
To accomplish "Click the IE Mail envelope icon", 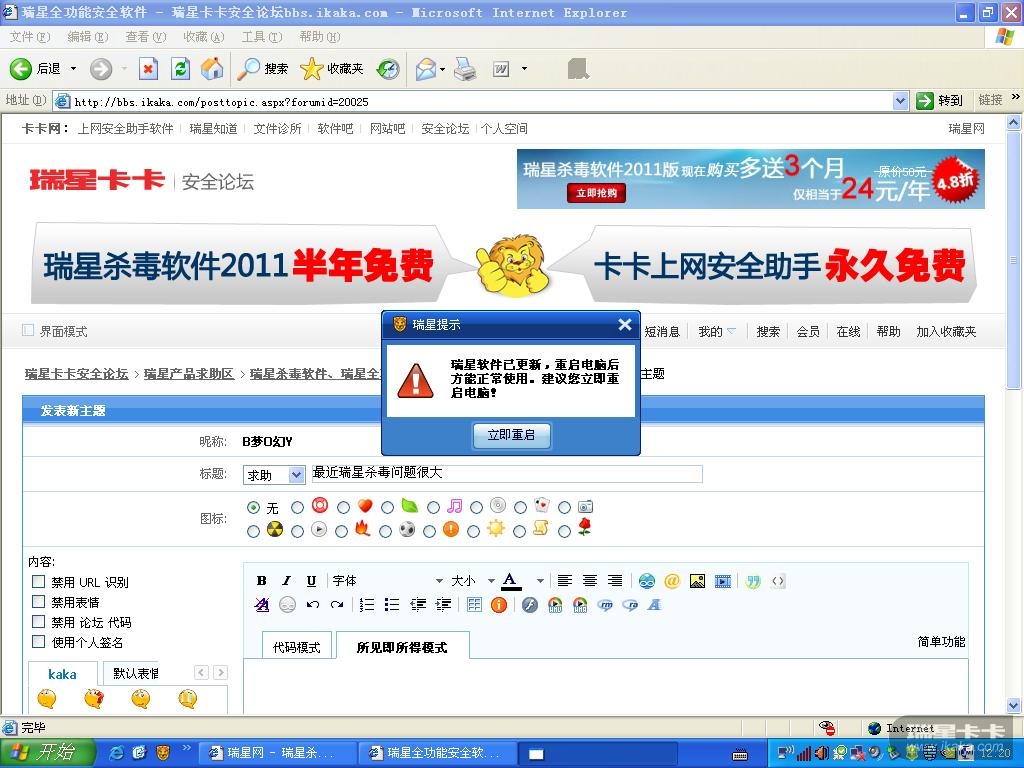I will coord(425,69).
